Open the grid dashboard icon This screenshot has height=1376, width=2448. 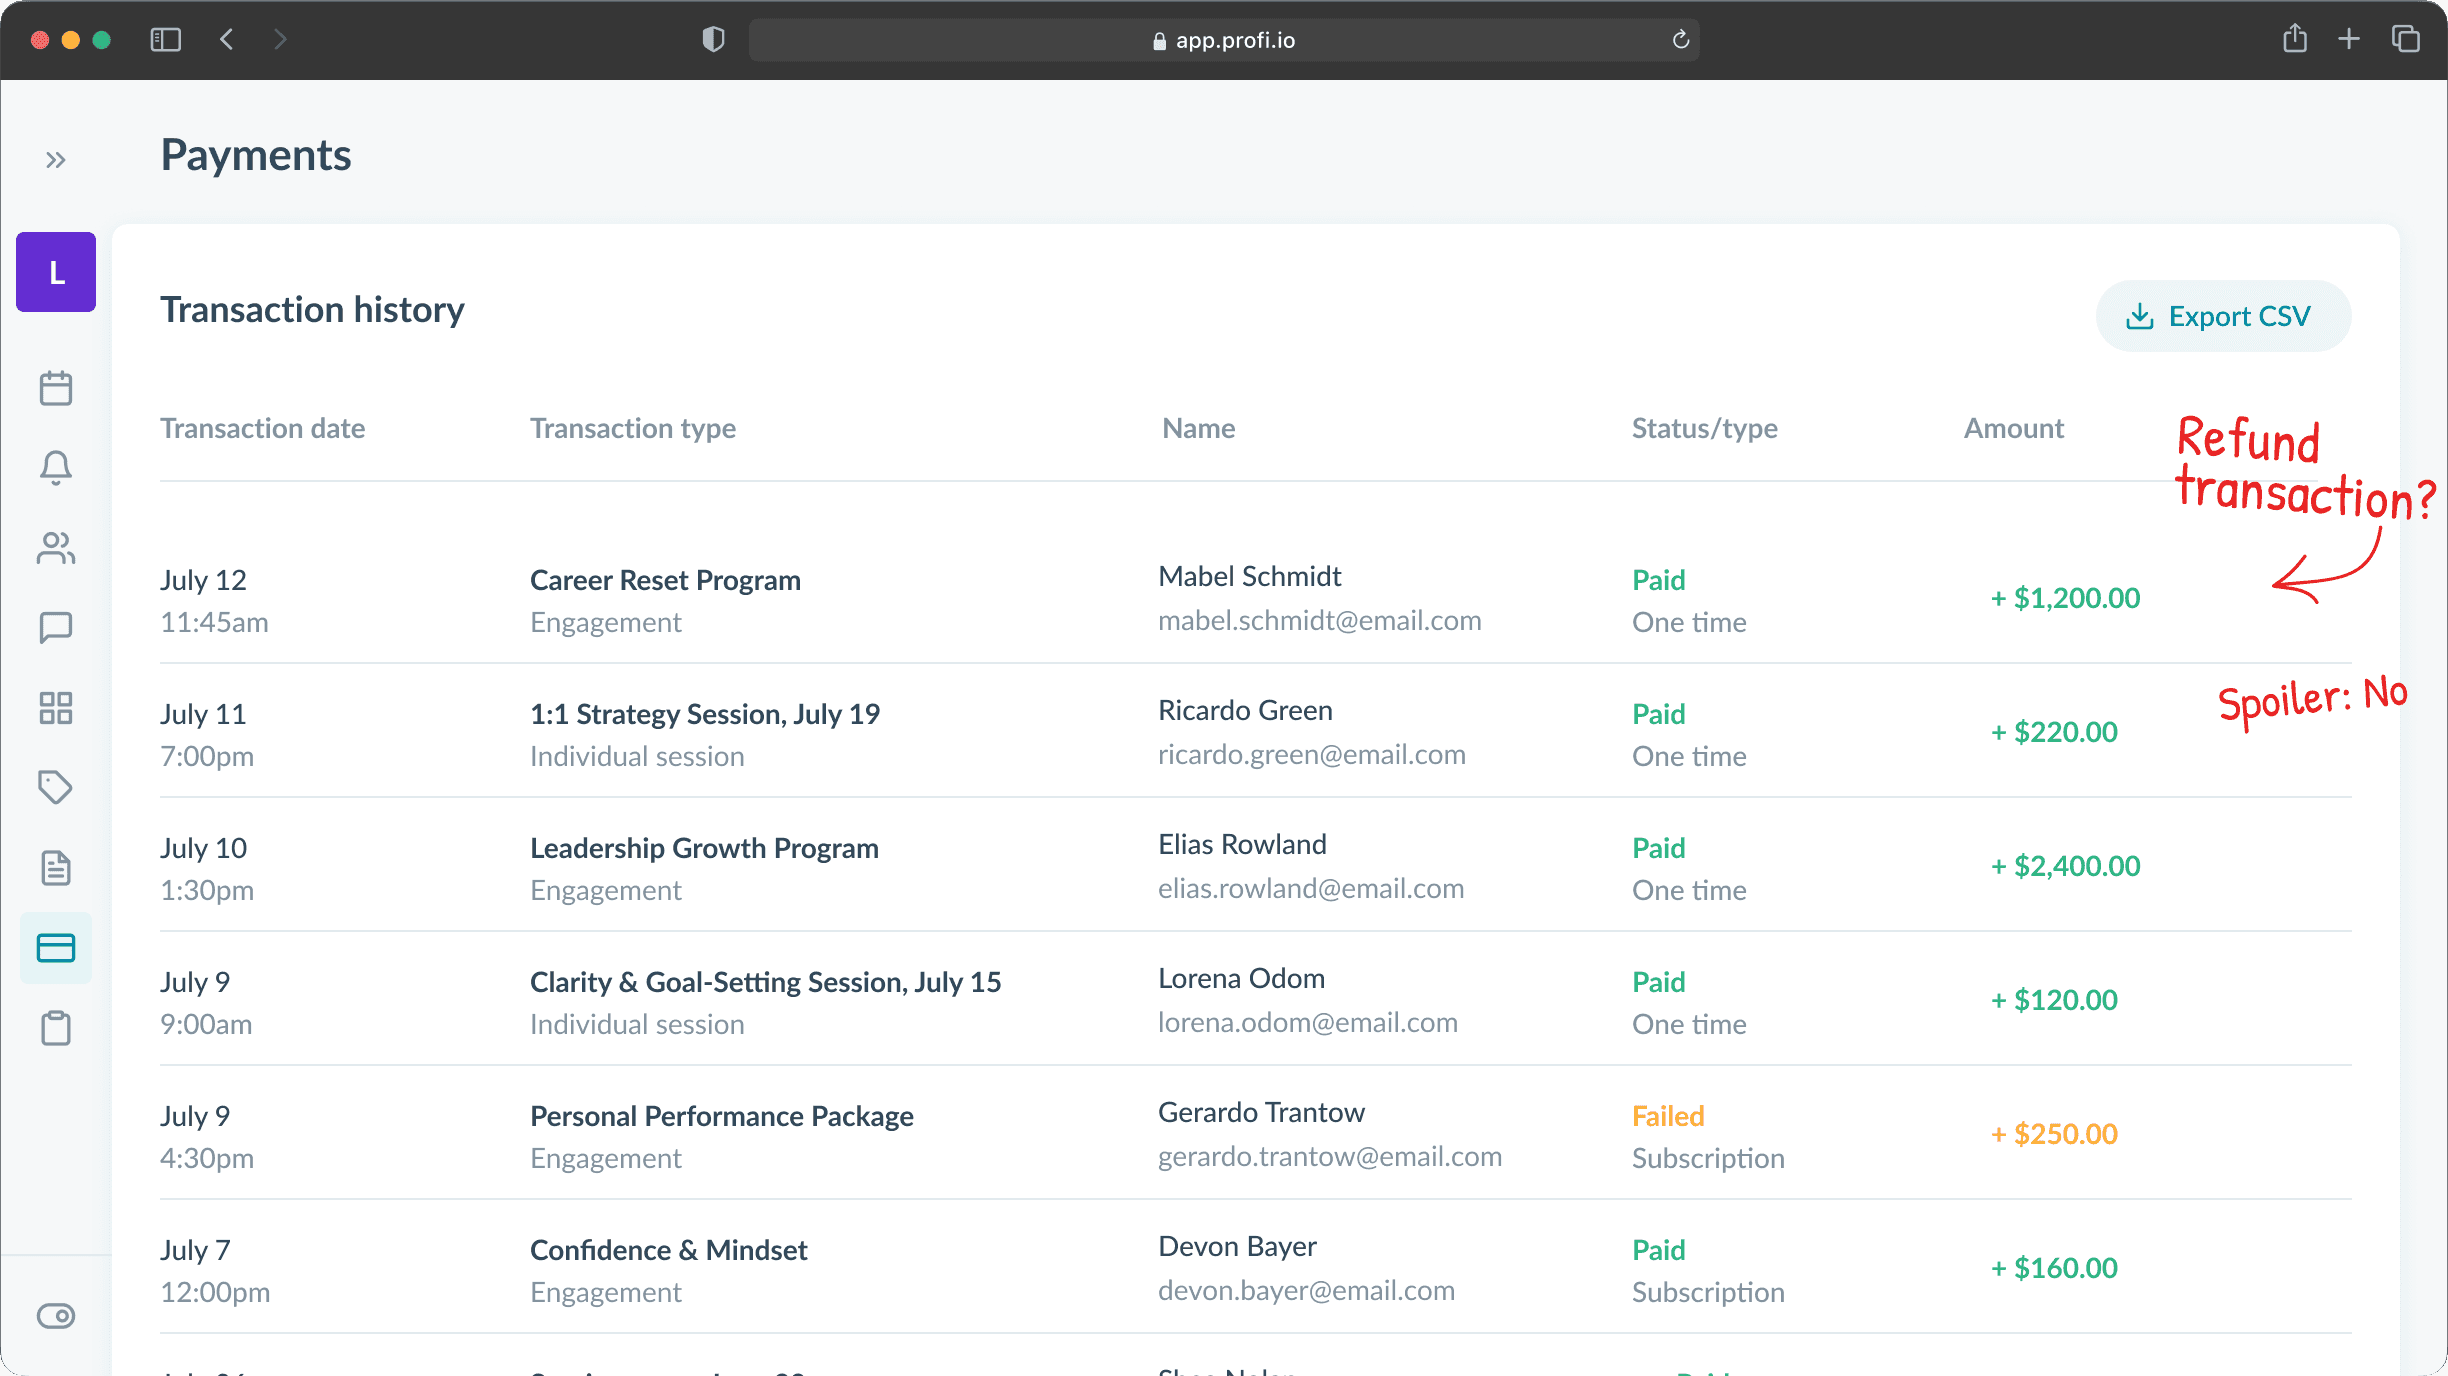pyautogui.click(x=56, y=708)
